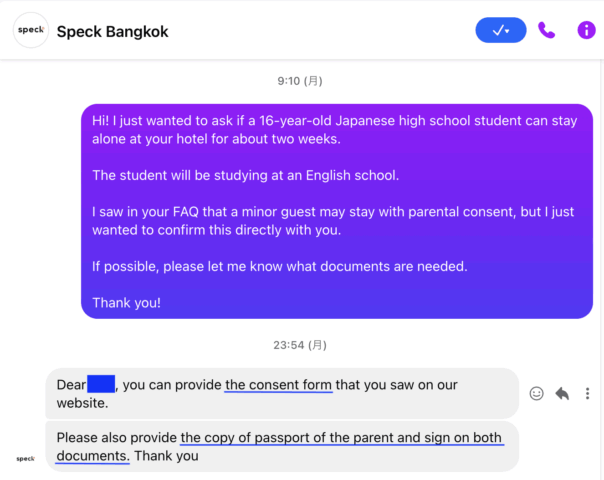Viewport: 604px width, 480px height.
Task: Click the Speck logo avatar in the header
Action: [x=29, y=31]
